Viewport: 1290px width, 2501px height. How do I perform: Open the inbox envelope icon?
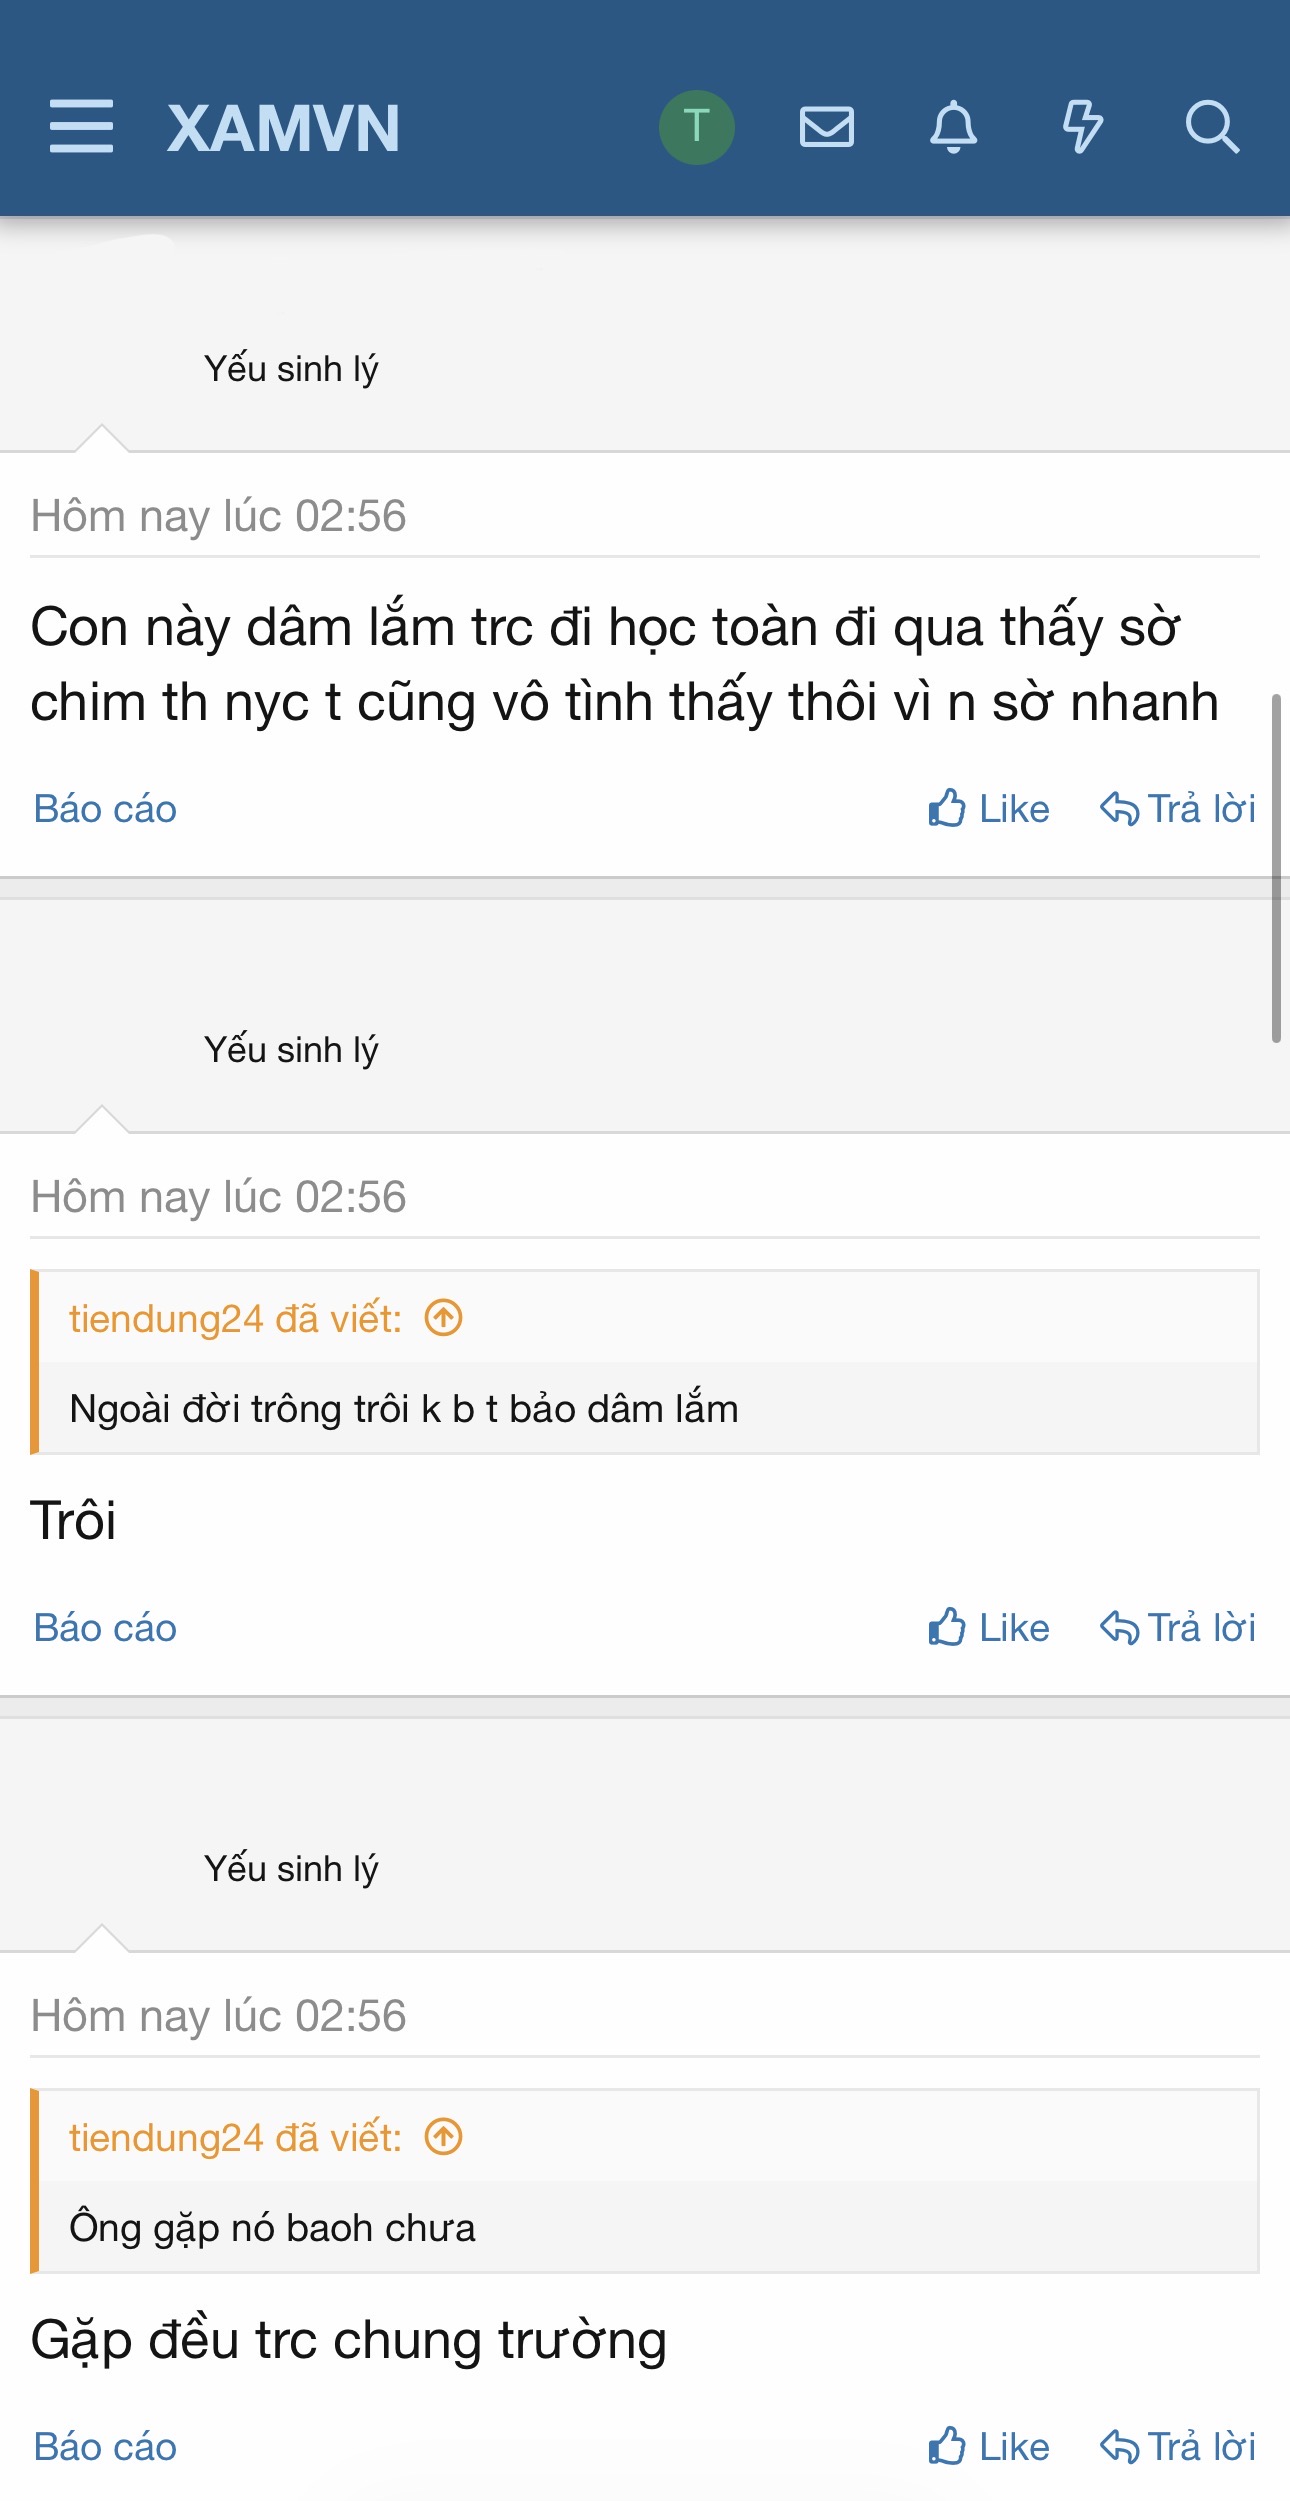coord(826,127)
